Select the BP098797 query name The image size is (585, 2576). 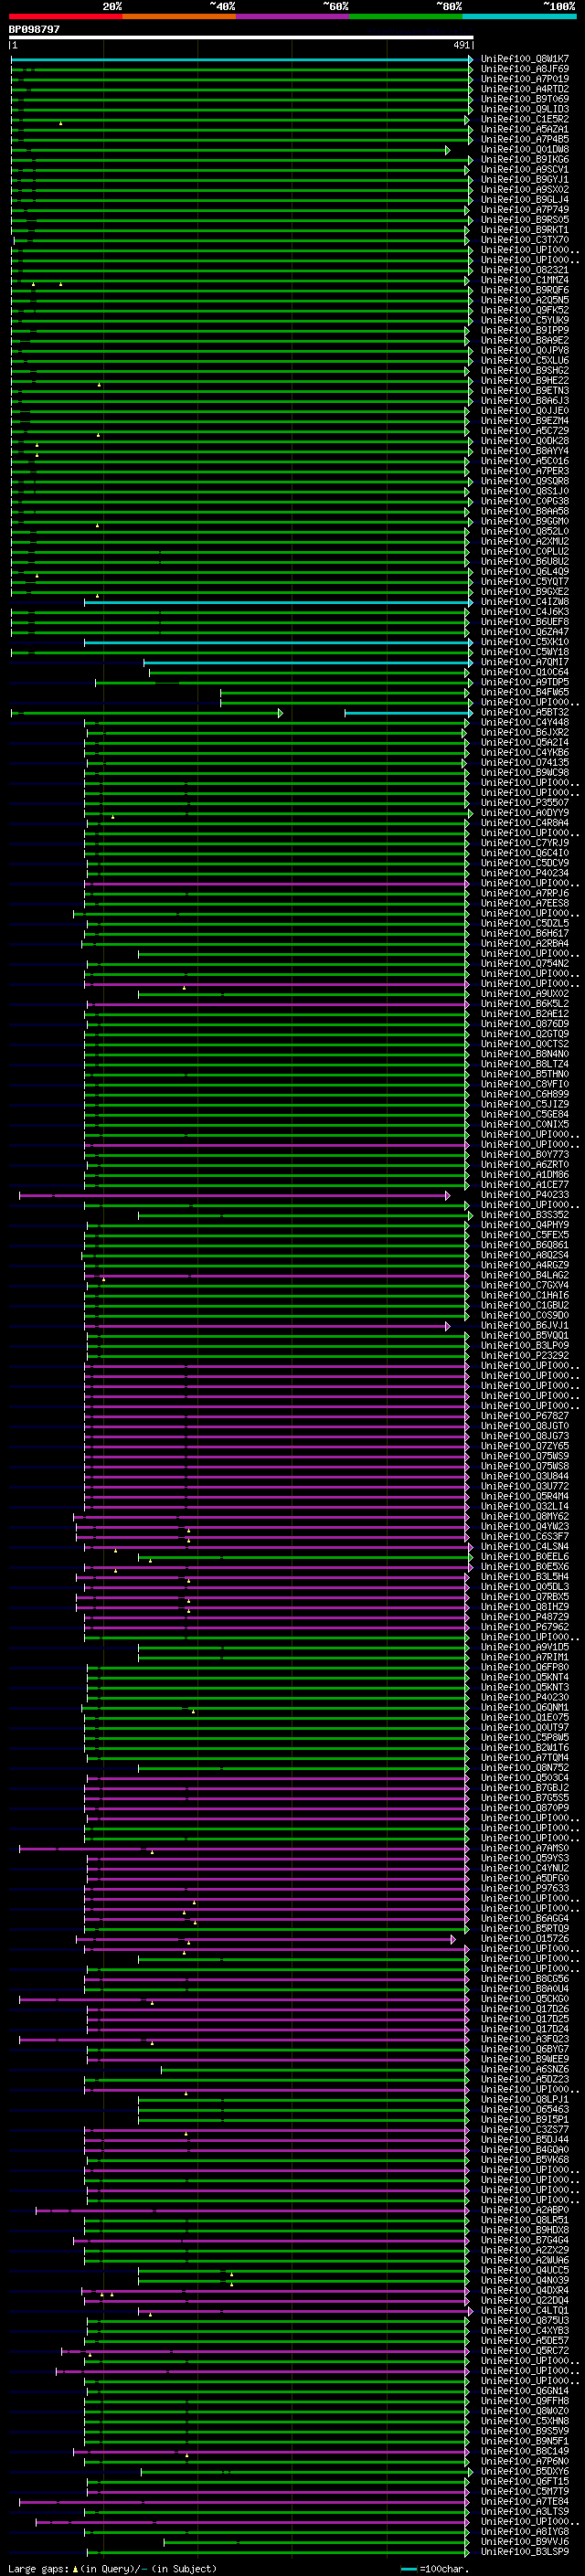pyautogui.click(x=34, y=29)
